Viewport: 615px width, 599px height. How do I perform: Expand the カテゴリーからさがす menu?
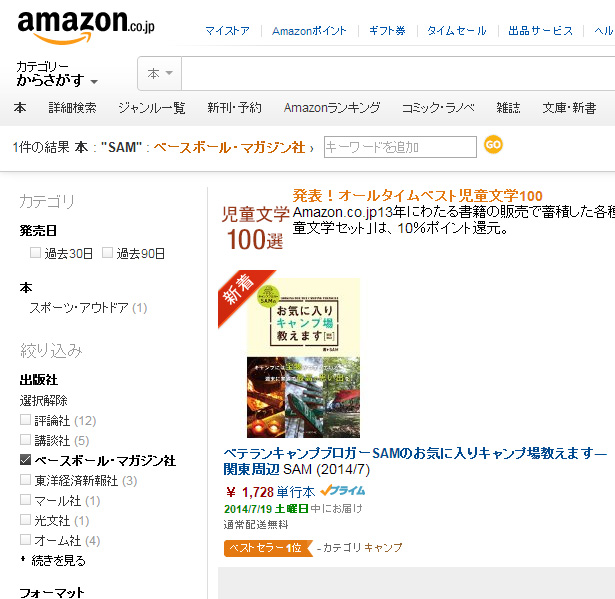[x=57, y=74]
